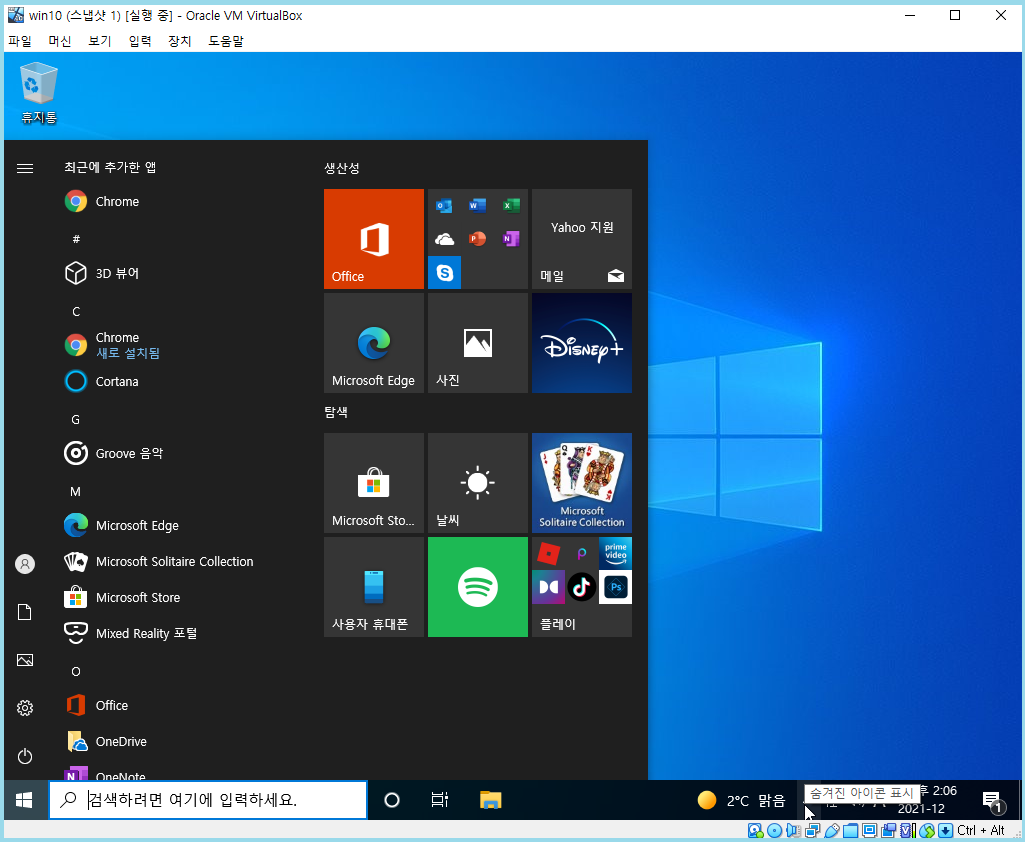
Task: Open the 2°C 맑음 weather widget
Action: click(741, 800)
